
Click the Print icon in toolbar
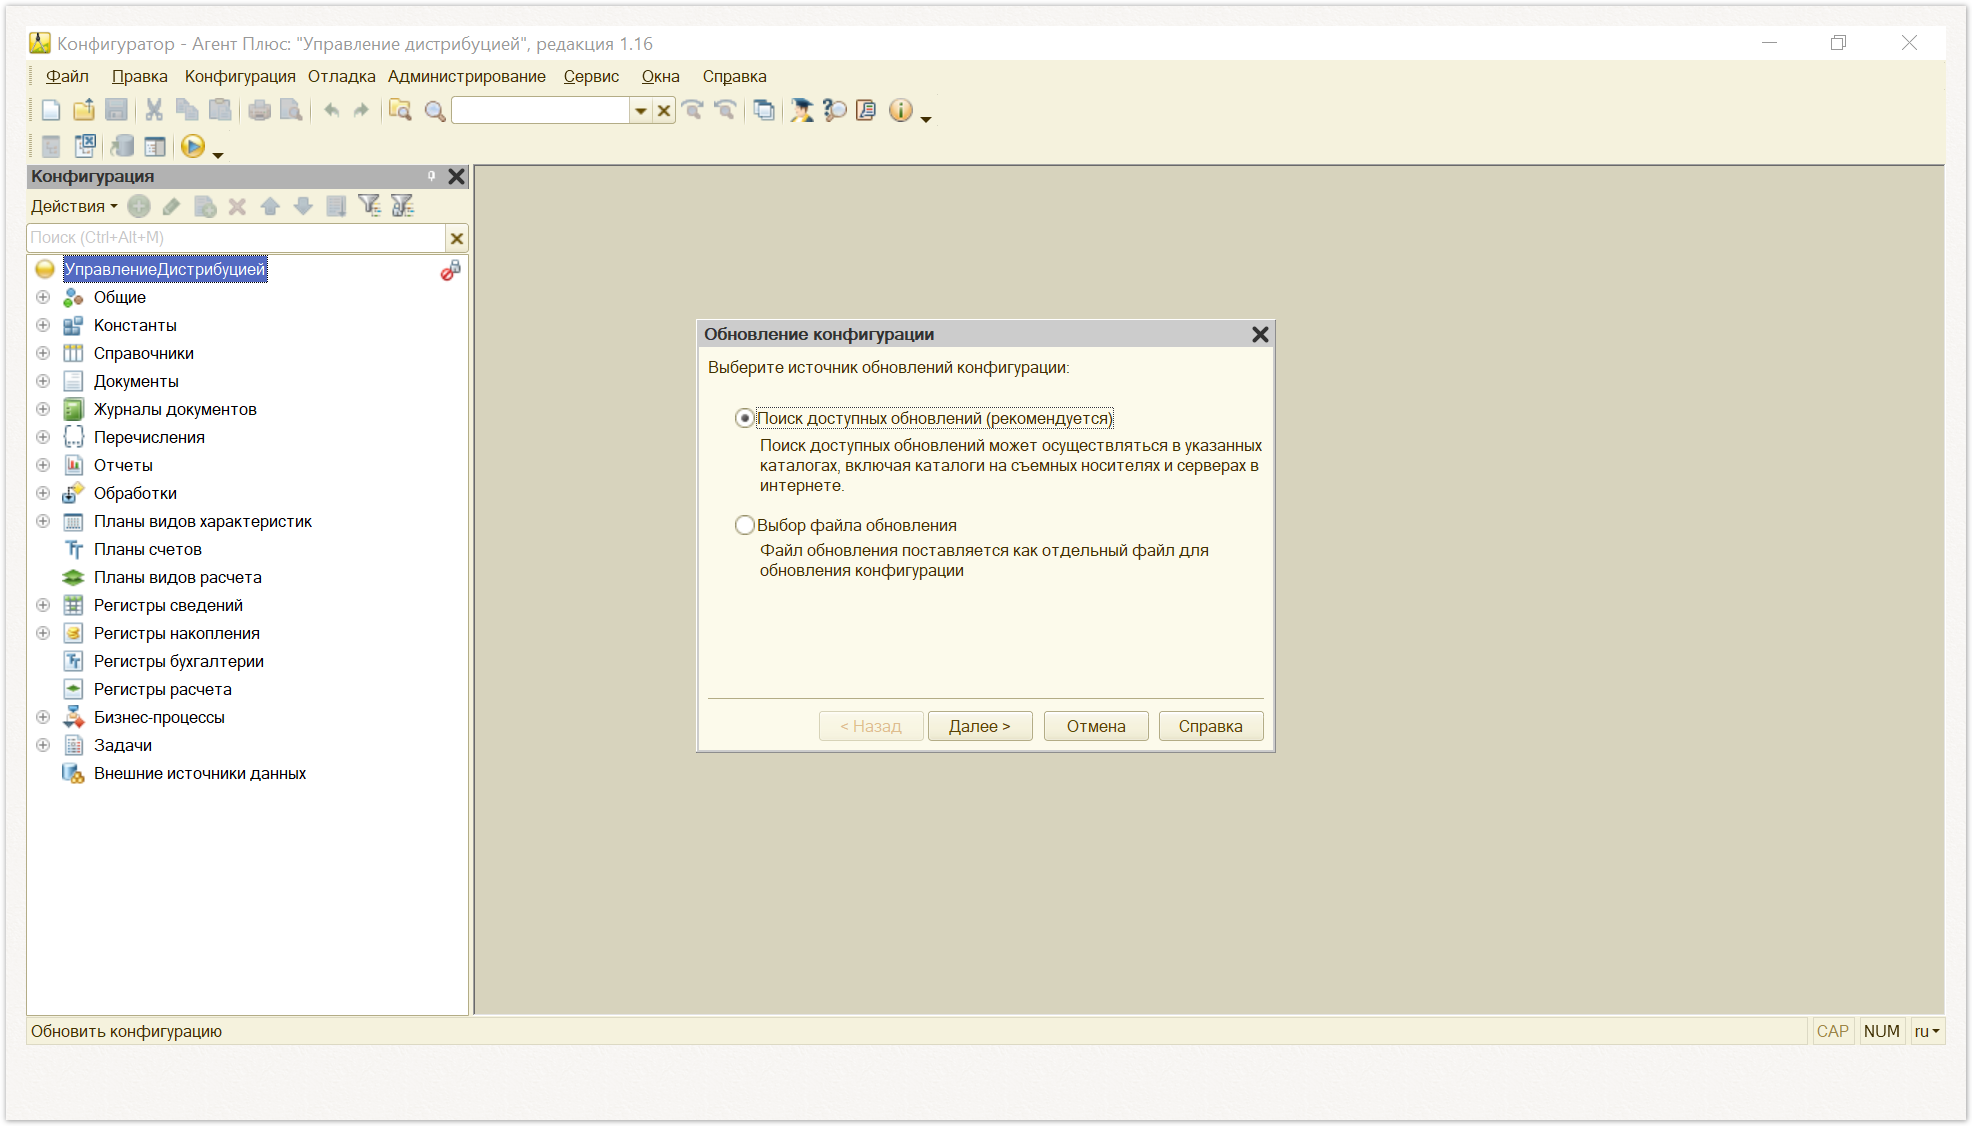tap(259, 110)
